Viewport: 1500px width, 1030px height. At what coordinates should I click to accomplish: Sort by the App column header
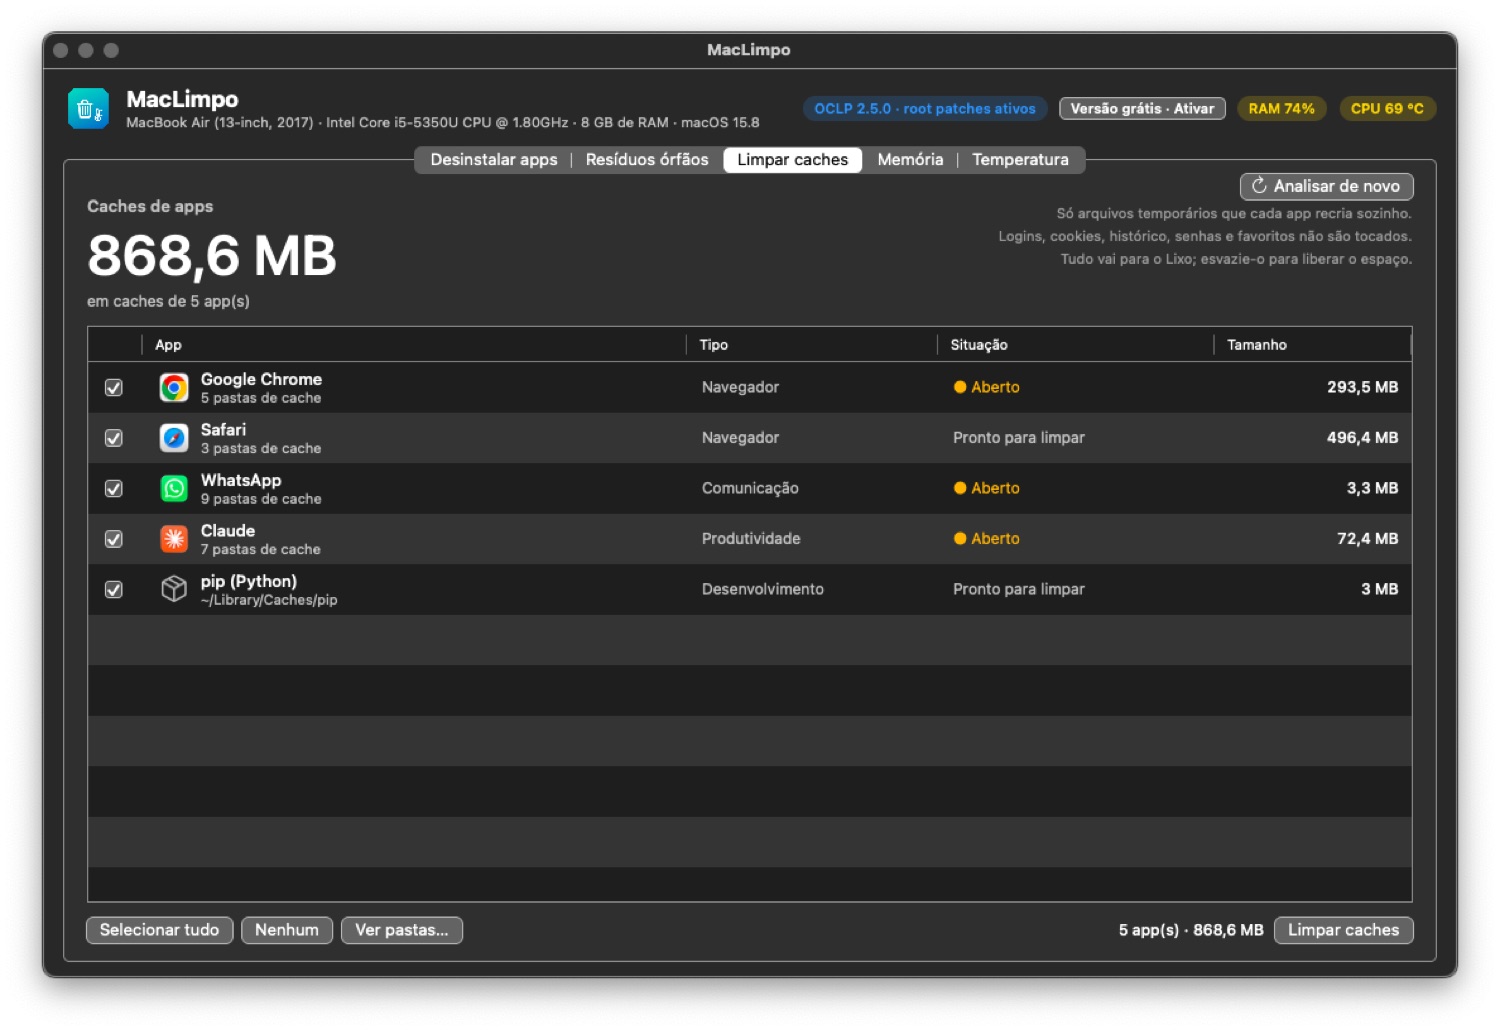[414, 345]
